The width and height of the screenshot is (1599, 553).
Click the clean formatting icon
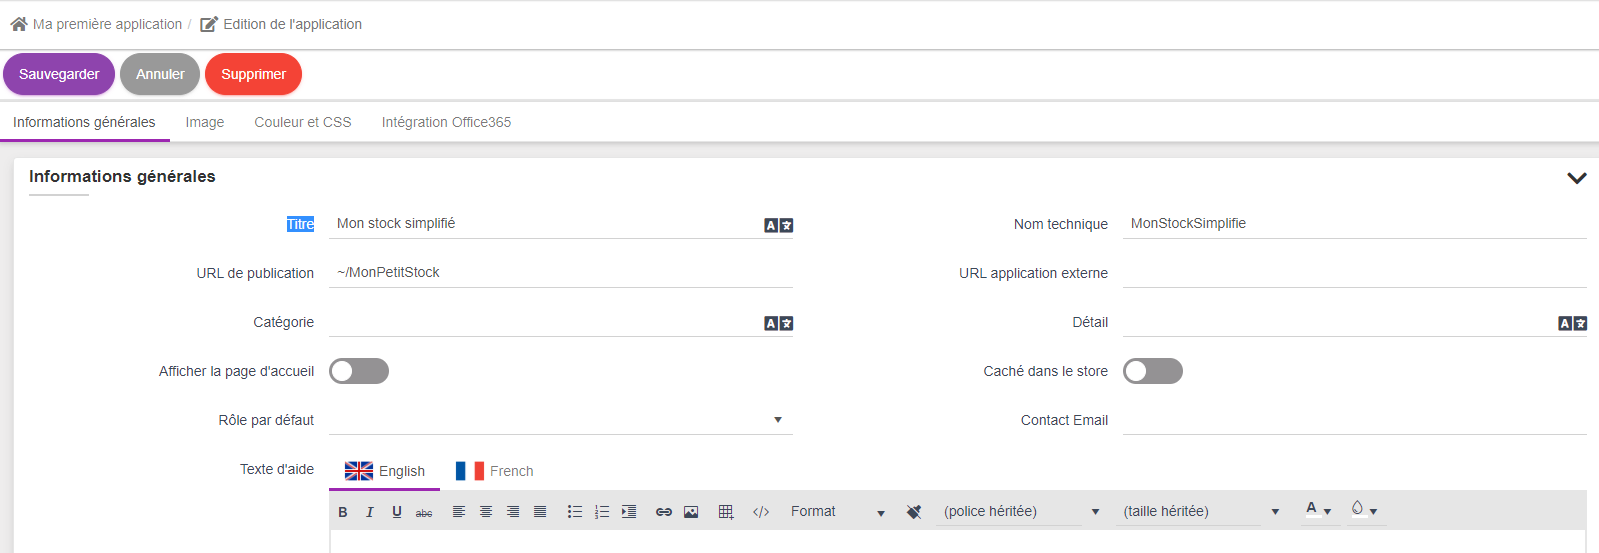pos(914,512)
